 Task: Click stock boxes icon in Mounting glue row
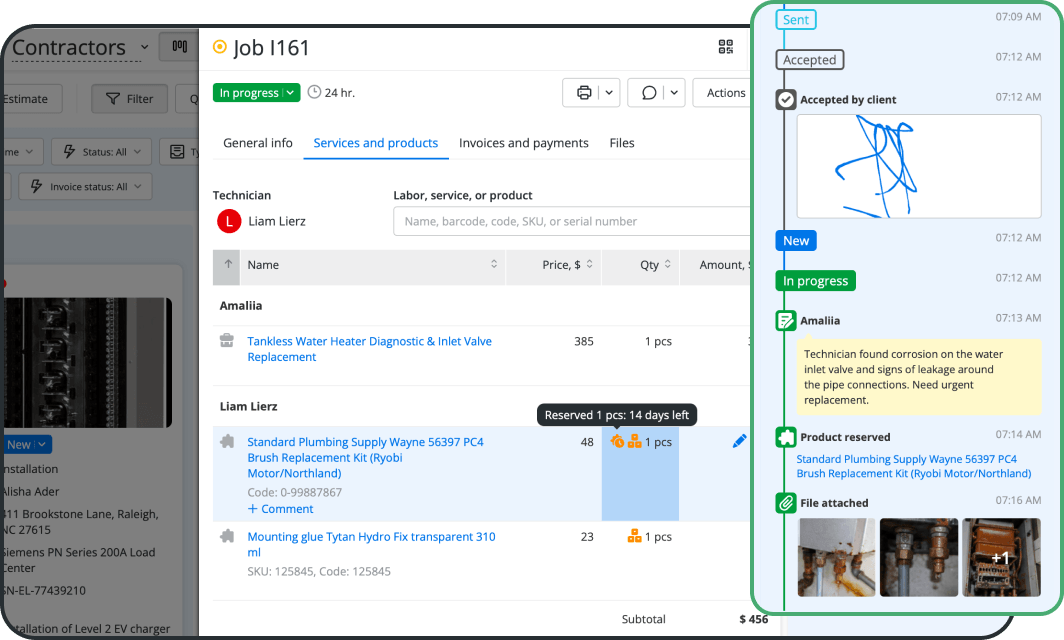point(634,536)
